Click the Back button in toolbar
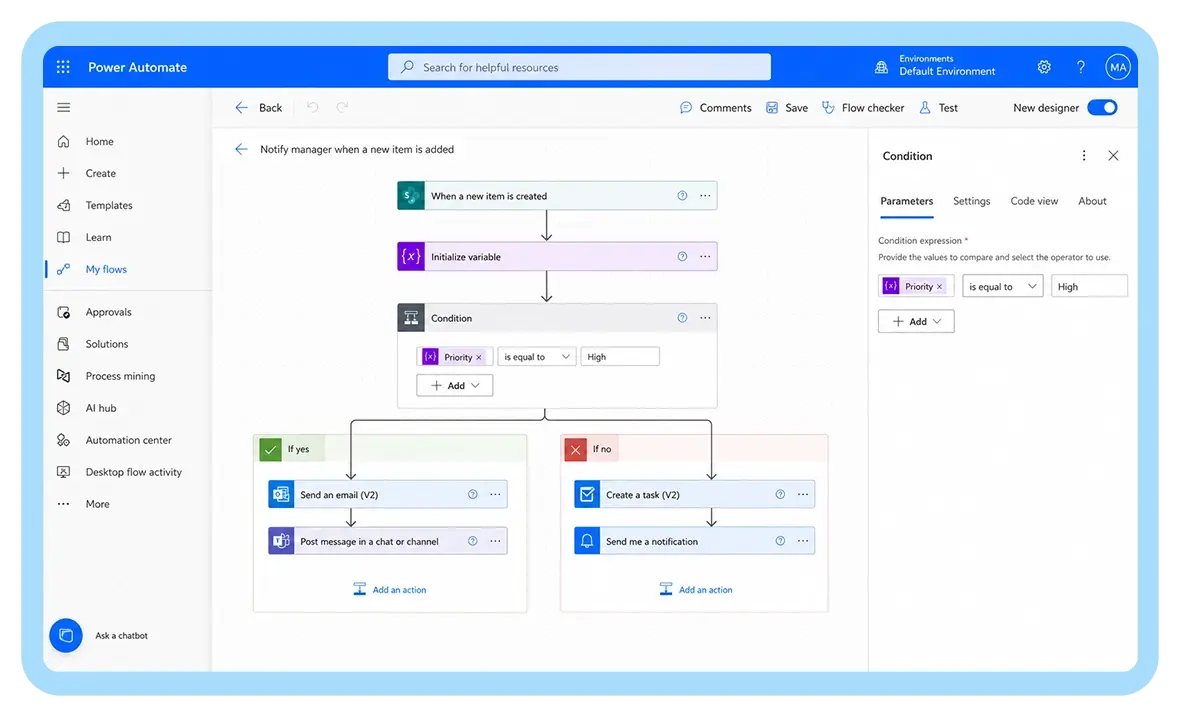This screenshot has height=722, width=1181. [x=258, y=108]
